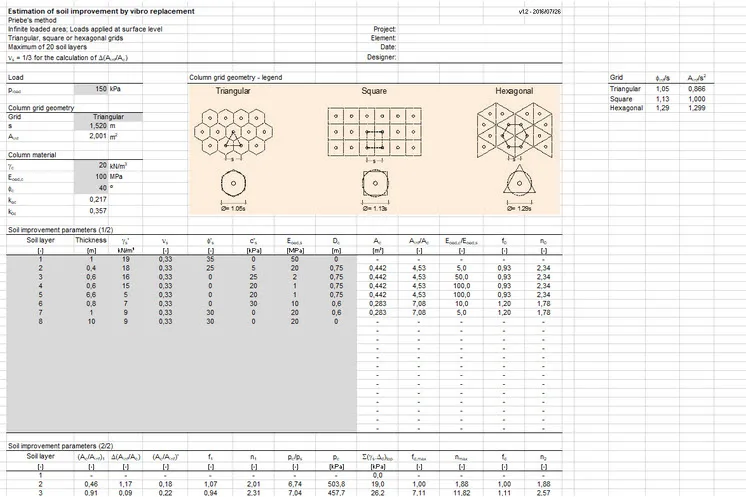This screenshot has width=746, height=497.
Task: Select the layer 7 column diameter cell 0,6
Action: (336, 312)
